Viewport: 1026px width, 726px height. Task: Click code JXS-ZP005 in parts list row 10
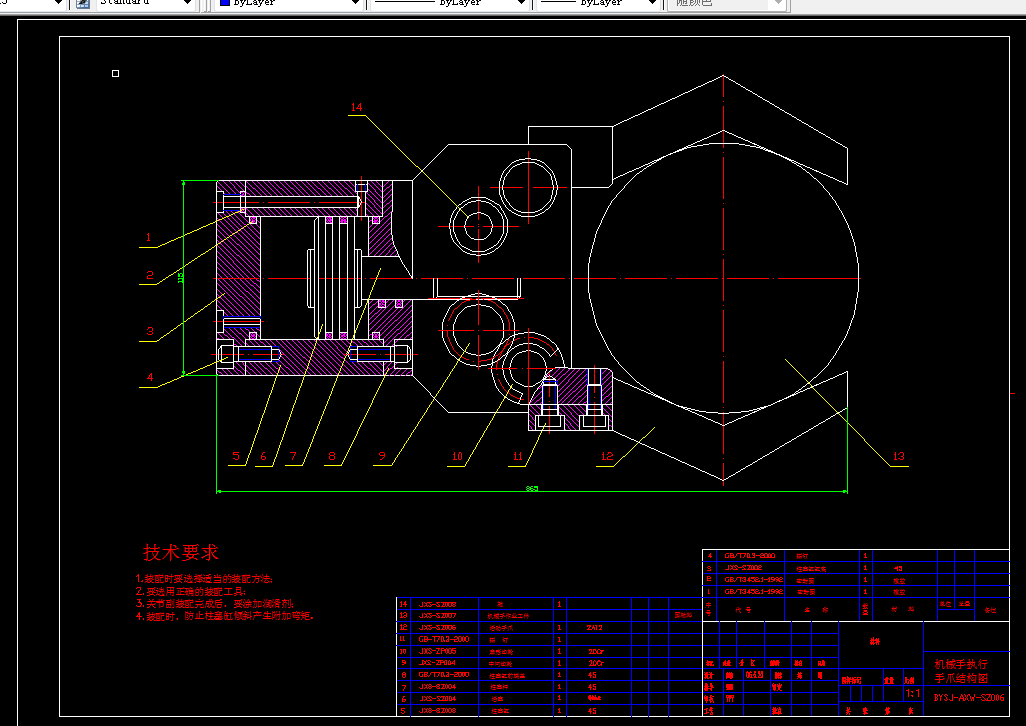437,651
